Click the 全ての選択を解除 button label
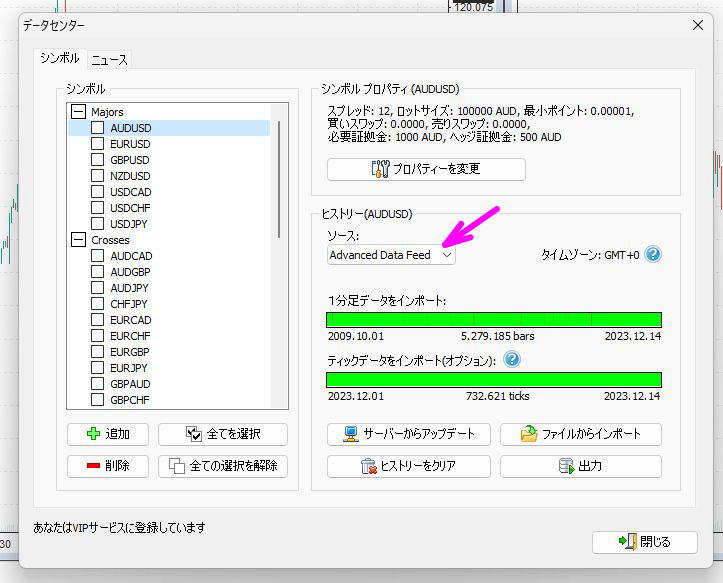 click(234, 466)
